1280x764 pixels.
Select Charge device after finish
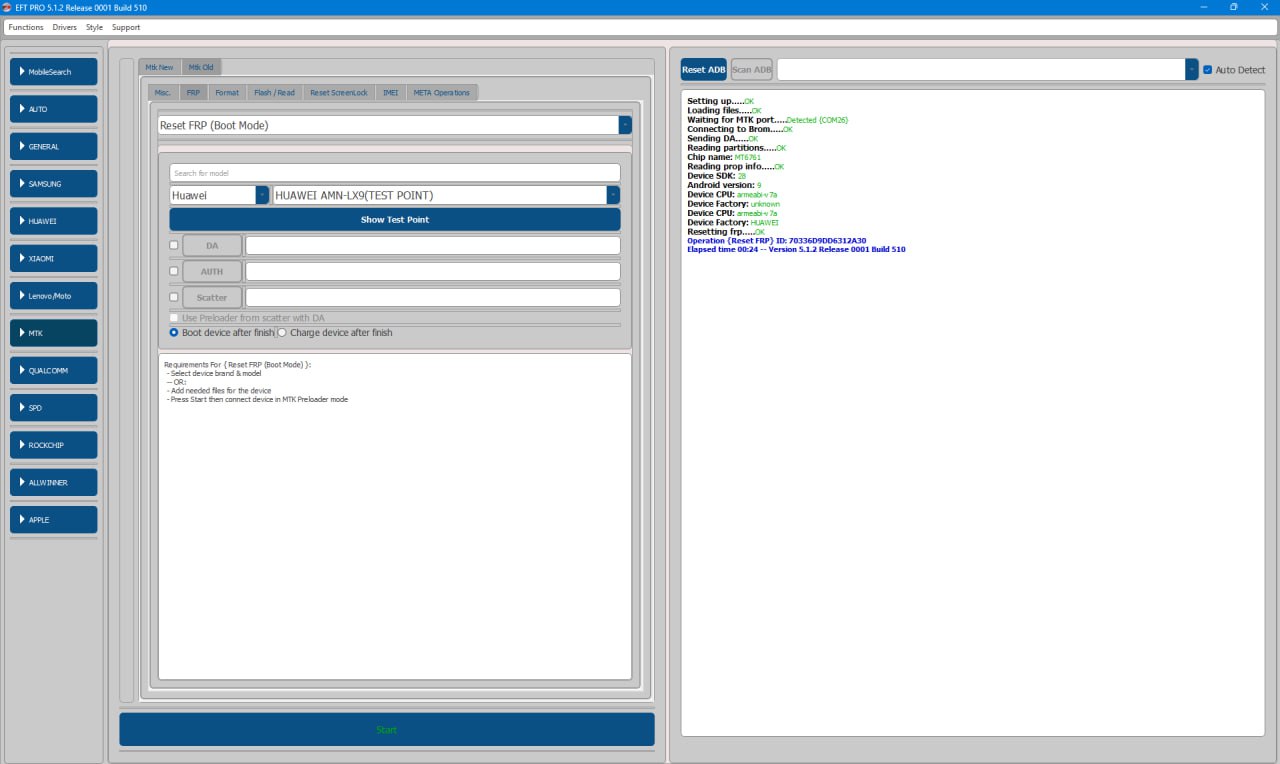282,332
